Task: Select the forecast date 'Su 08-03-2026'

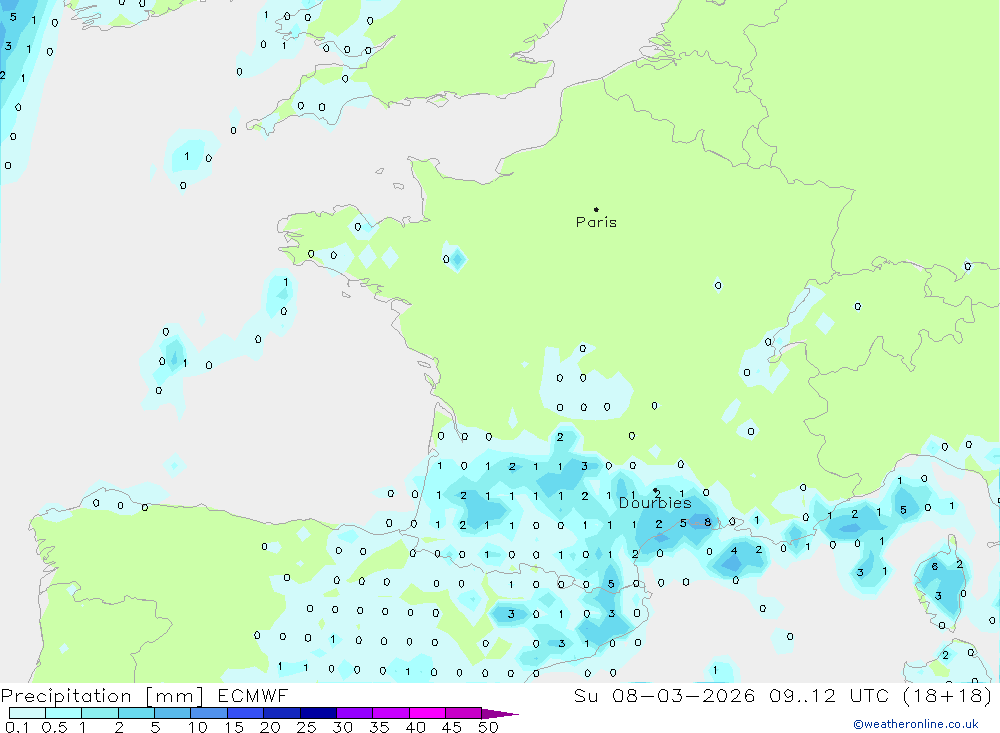Action: 664,695
